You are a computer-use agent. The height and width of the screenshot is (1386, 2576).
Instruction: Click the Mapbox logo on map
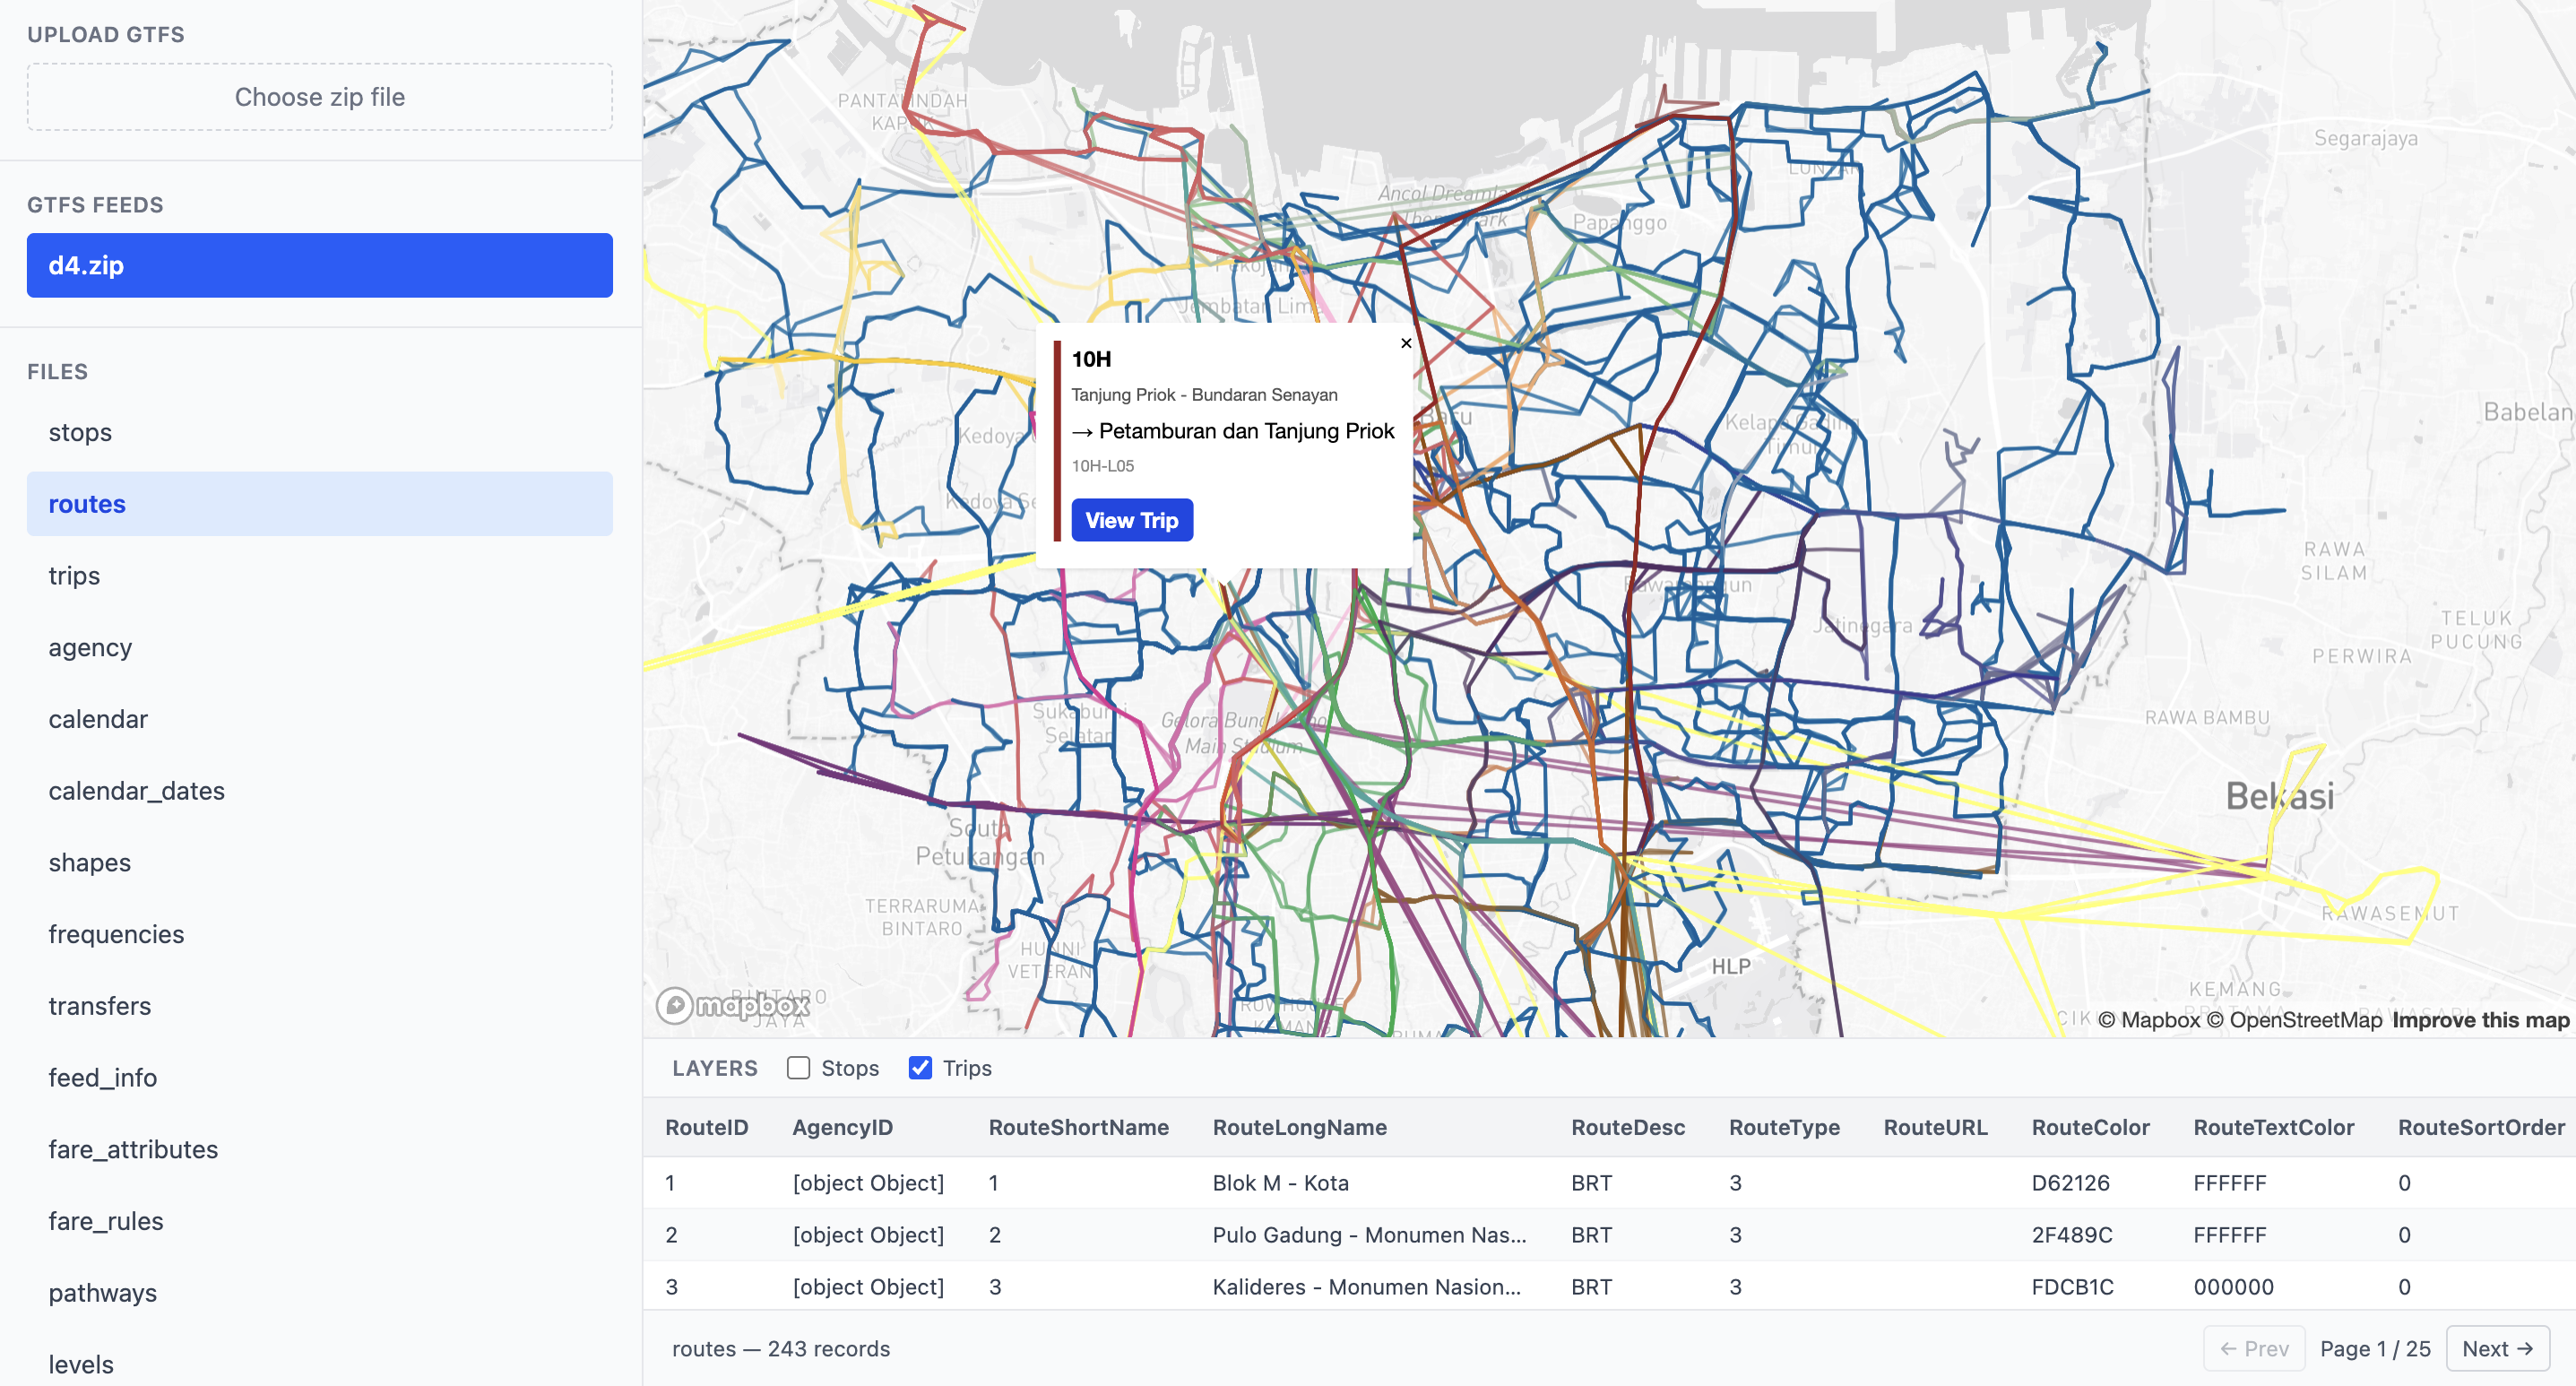pos(733,1004)
